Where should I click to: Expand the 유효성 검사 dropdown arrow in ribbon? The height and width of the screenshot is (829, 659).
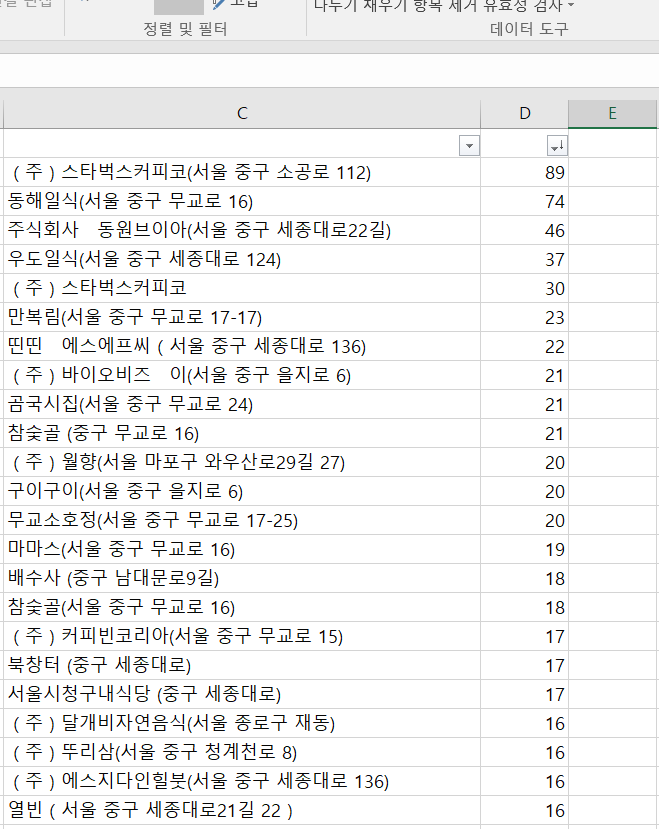(571, 6)
